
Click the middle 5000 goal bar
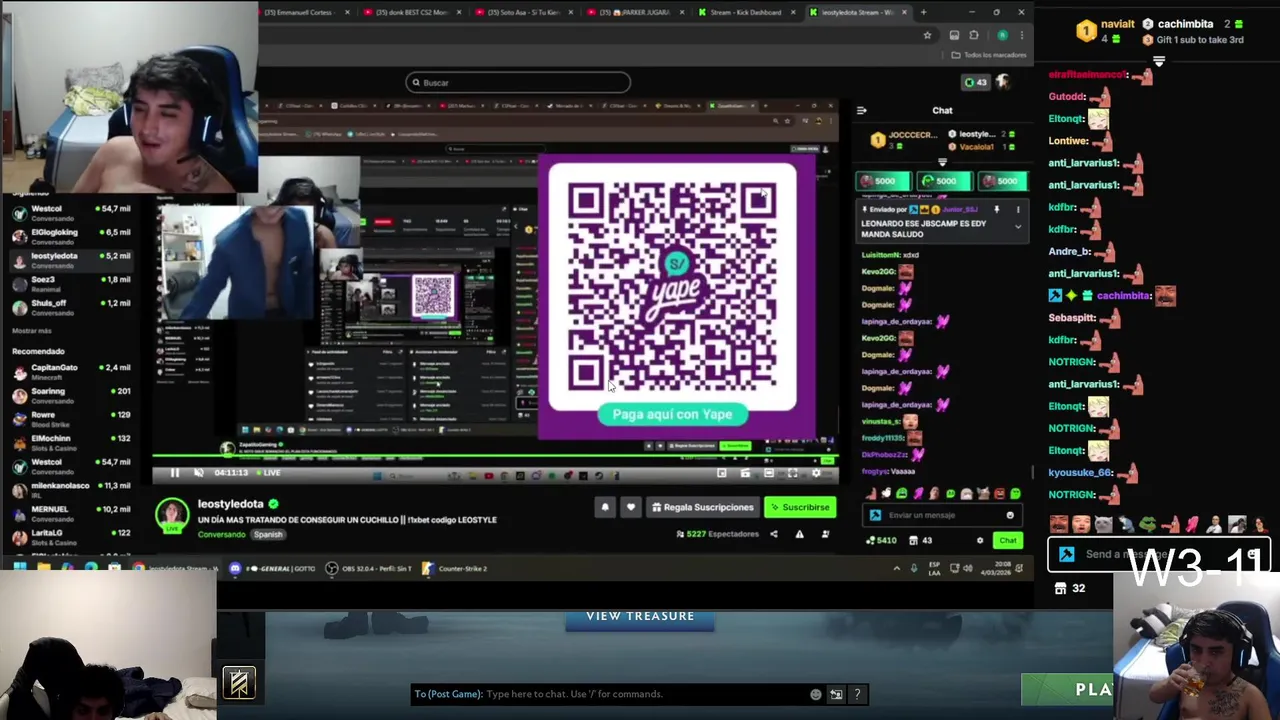944,181
